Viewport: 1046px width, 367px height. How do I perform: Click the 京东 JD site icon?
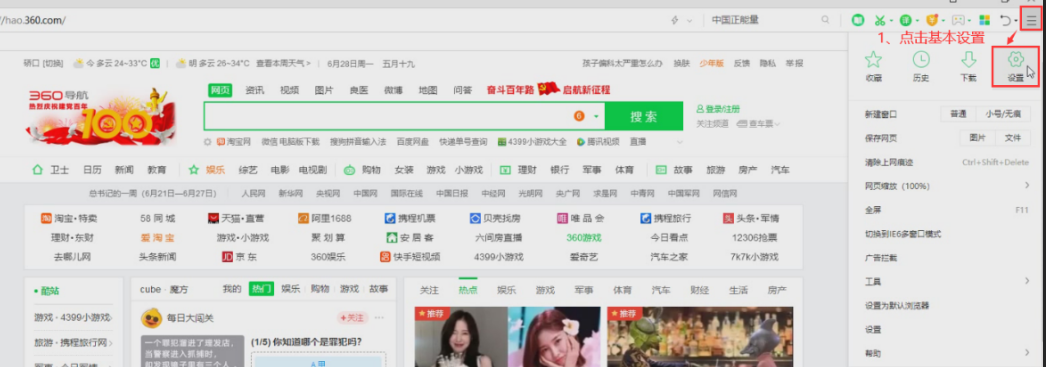point(227,257)
